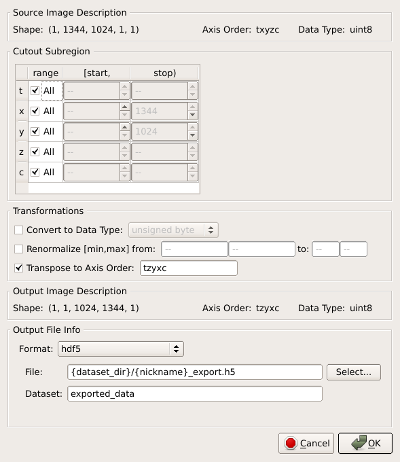Viewport: 400px width, 462px height.
Task: Uncheck the All checkbox for the t axis
Action: click(x=35, y=90)
